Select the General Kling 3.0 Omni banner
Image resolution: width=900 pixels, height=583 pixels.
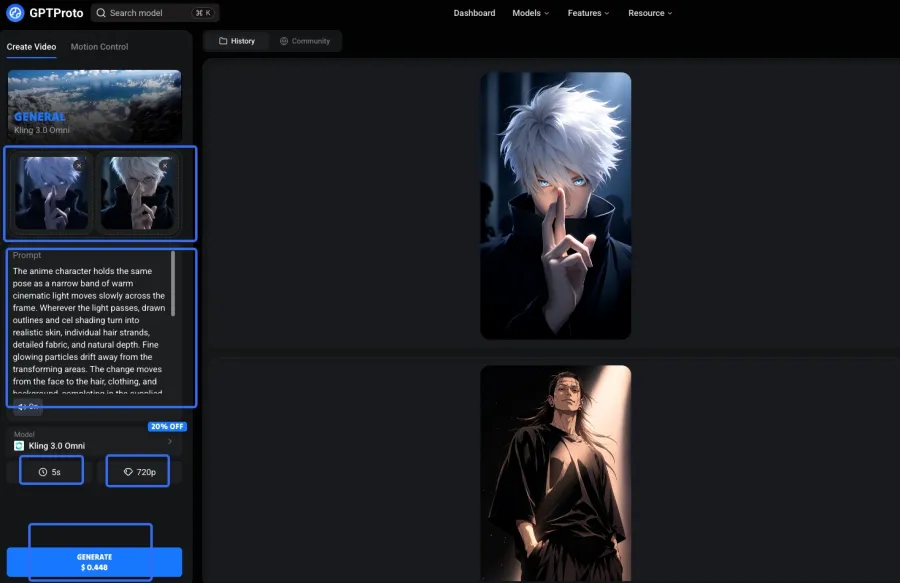click(x=95, y=106)
